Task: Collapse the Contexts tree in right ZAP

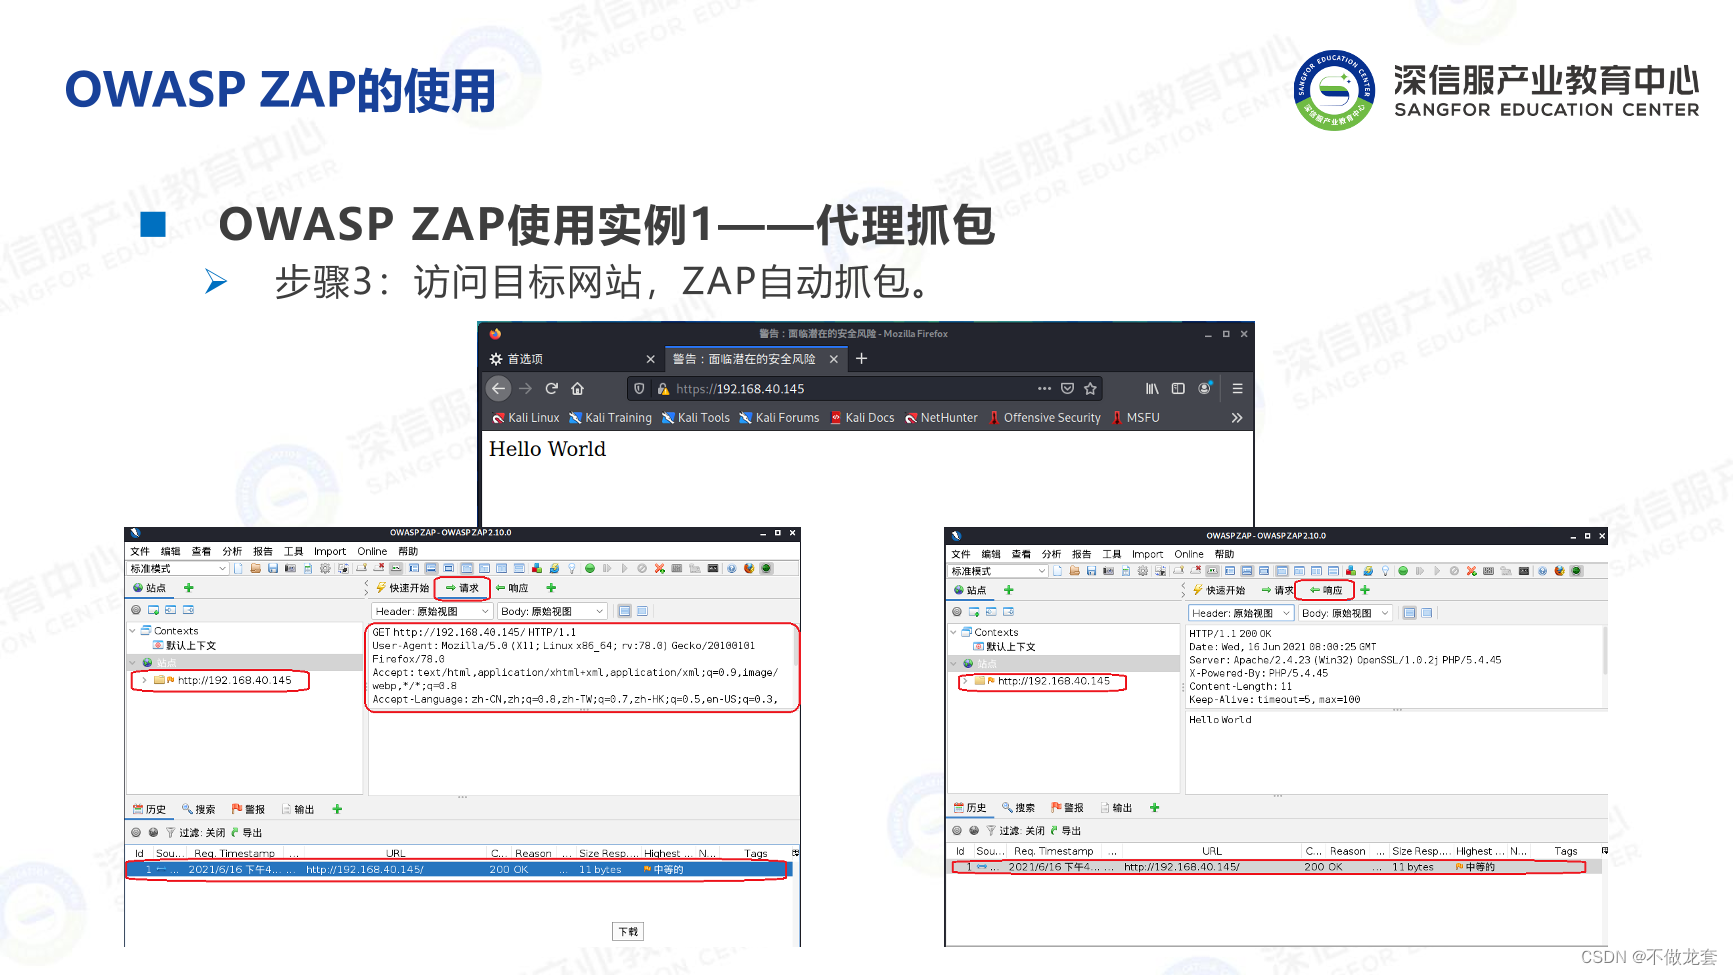Action: [x=953, y=632]
